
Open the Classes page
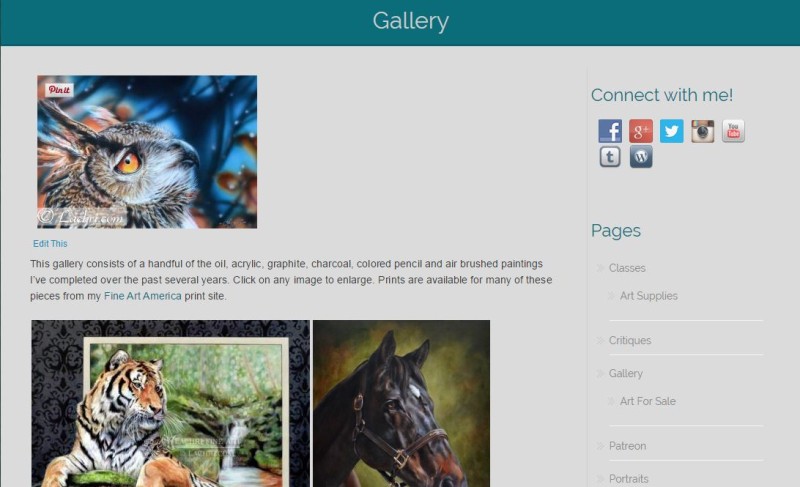click(x=627, y=268)
